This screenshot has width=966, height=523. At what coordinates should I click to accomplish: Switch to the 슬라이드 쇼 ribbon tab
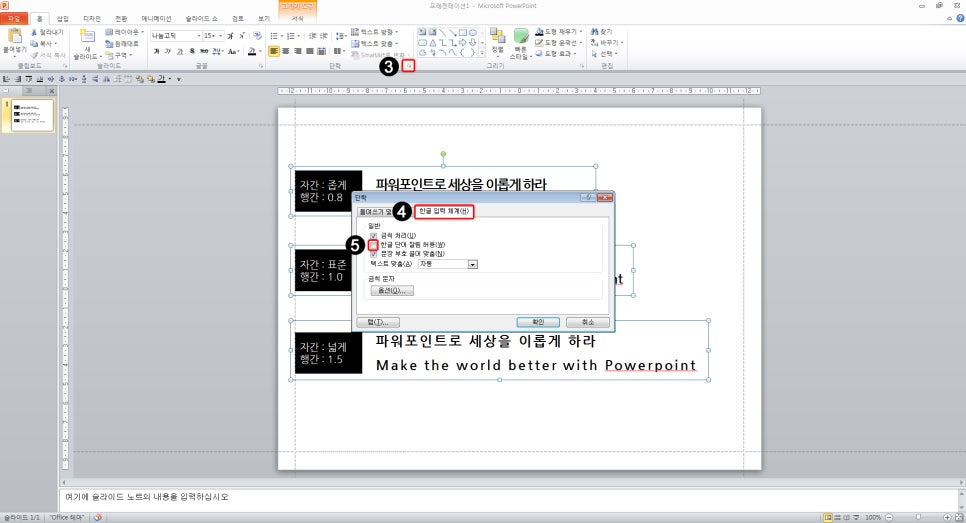click(201, 18)
